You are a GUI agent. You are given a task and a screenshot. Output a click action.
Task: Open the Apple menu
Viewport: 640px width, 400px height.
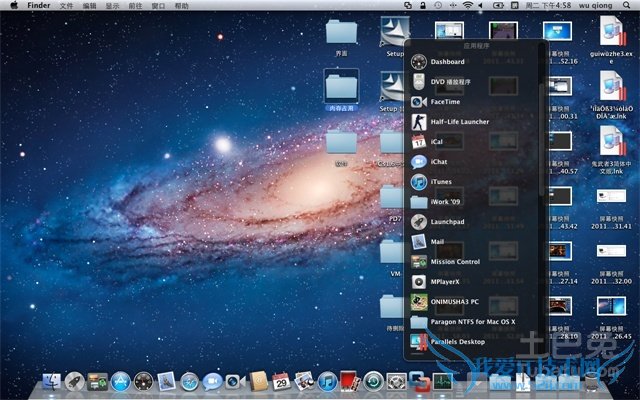(x=12, y=6)
